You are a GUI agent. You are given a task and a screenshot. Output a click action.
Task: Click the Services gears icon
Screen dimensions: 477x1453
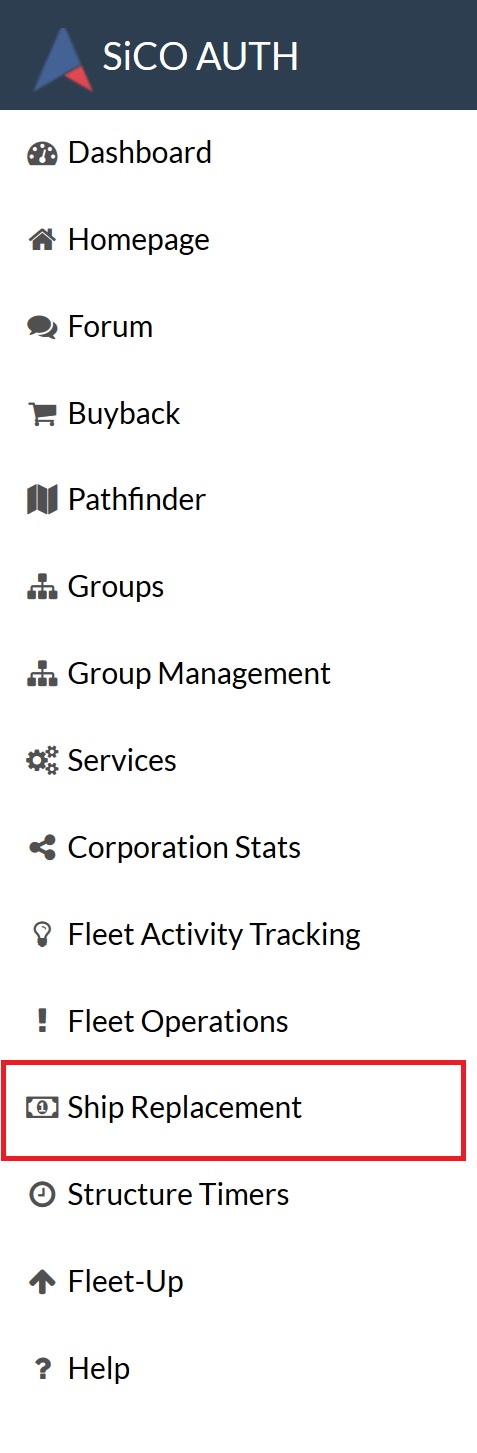click(42, 761)
